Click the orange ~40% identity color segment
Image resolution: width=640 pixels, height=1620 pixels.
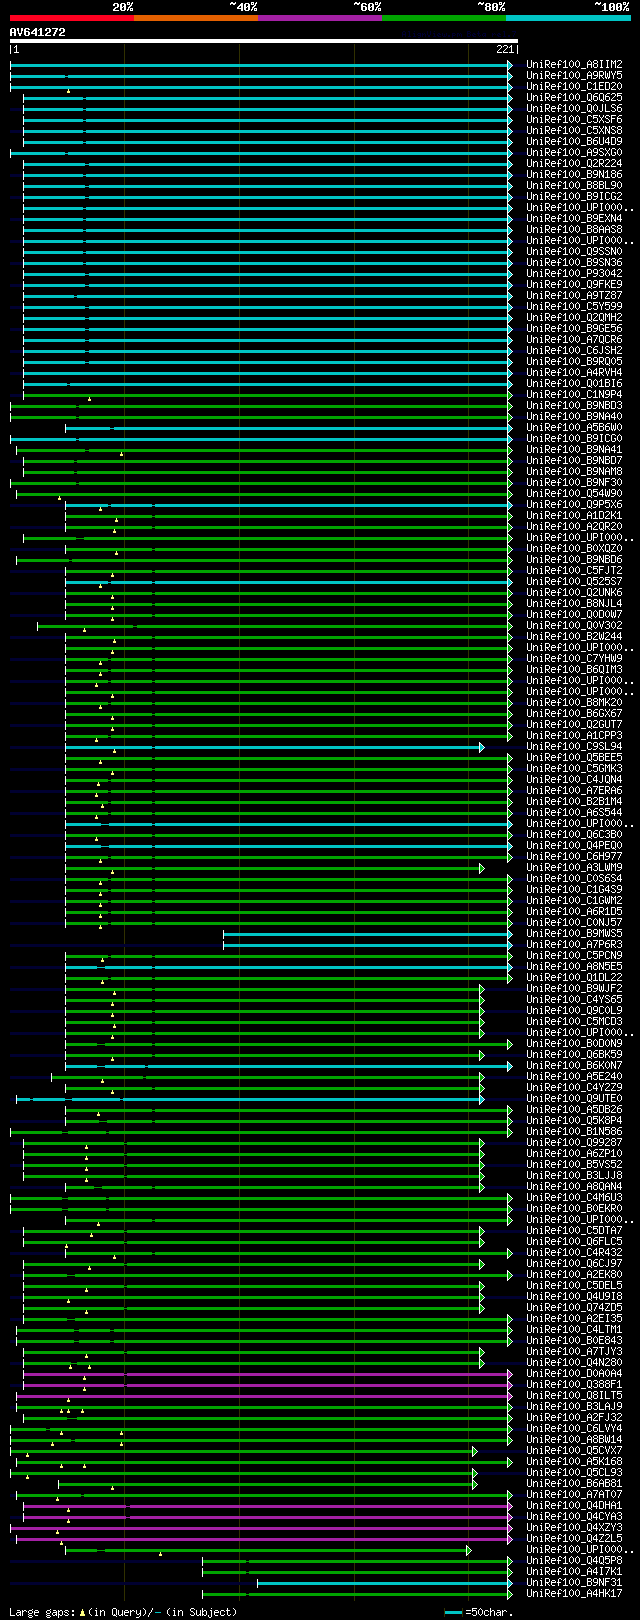196,17
